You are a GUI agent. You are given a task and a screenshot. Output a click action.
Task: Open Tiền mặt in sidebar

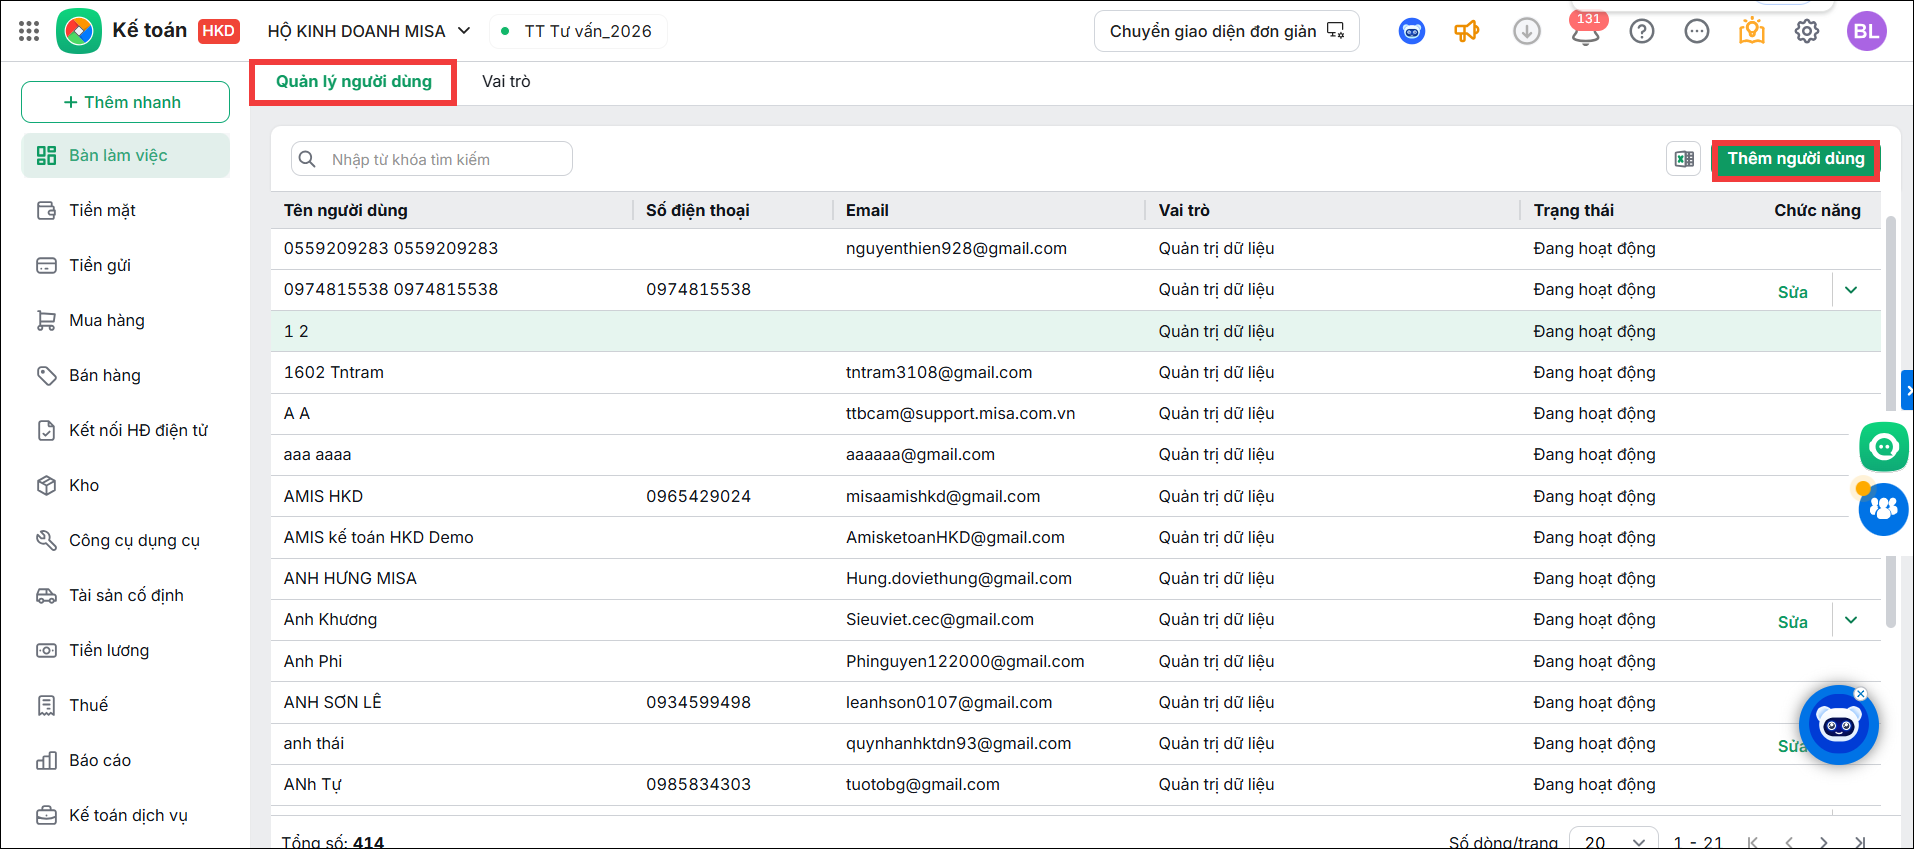(x=125, y=210)
